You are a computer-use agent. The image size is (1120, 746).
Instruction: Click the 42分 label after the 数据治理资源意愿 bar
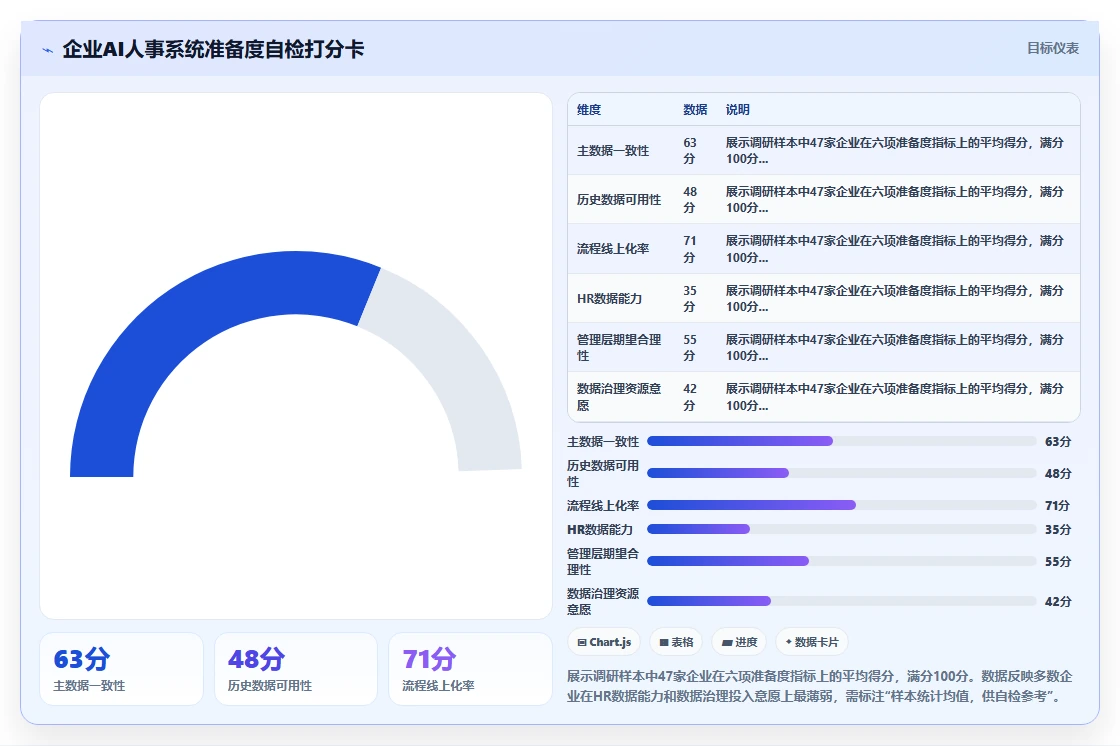click(x=1058, y=601)
